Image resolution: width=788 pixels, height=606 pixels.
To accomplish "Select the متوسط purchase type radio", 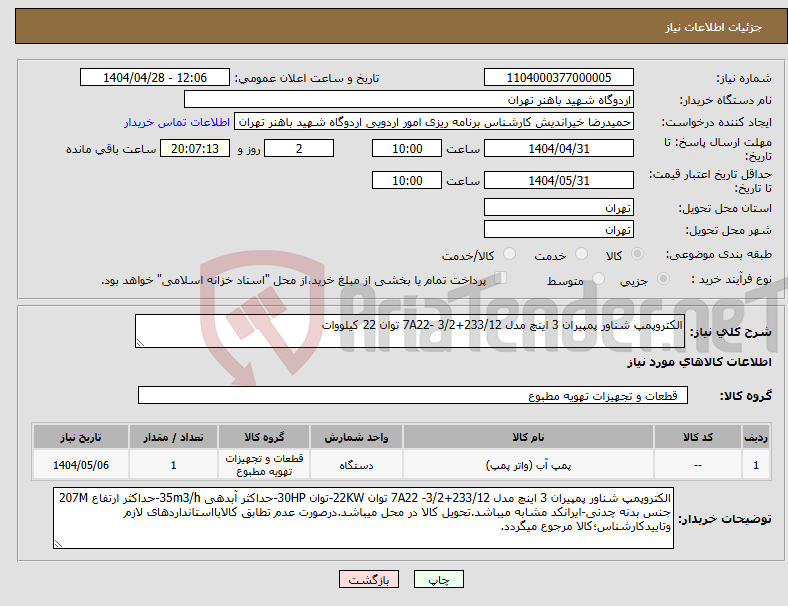I will (598, 278).
